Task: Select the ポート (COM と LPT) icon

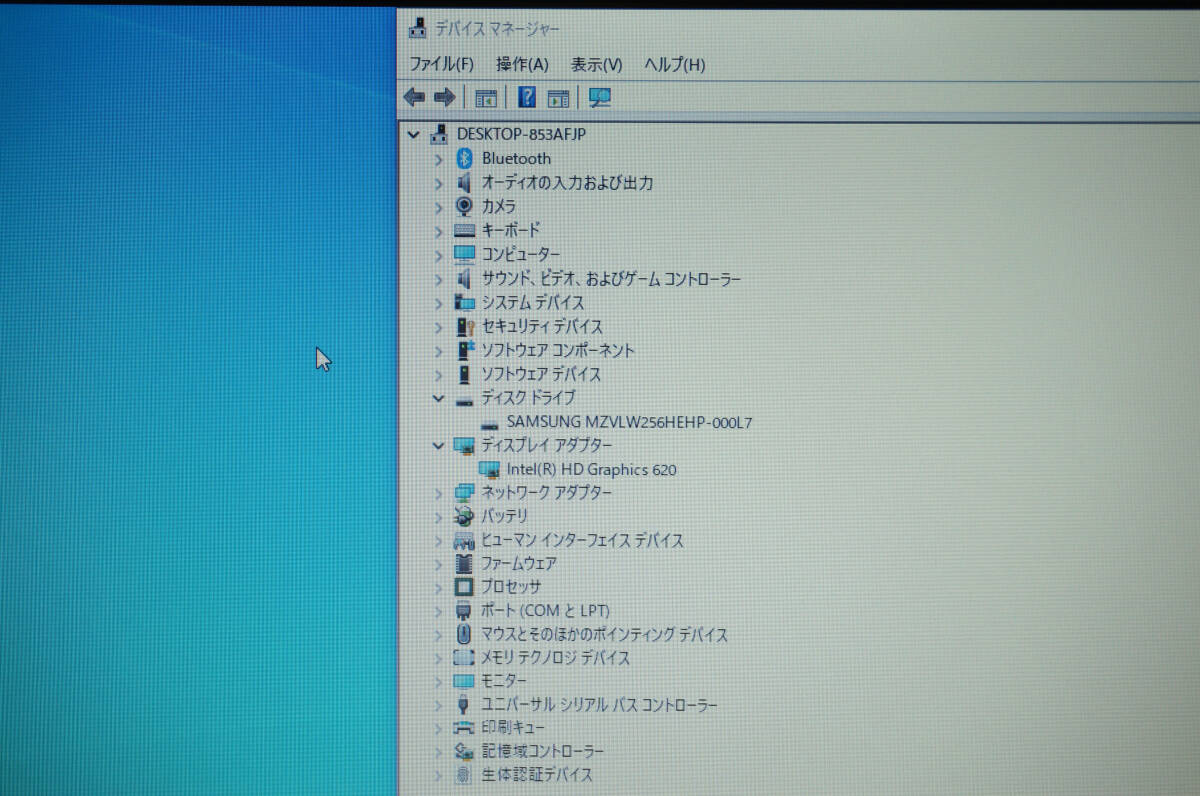Action: click(463, 611)
